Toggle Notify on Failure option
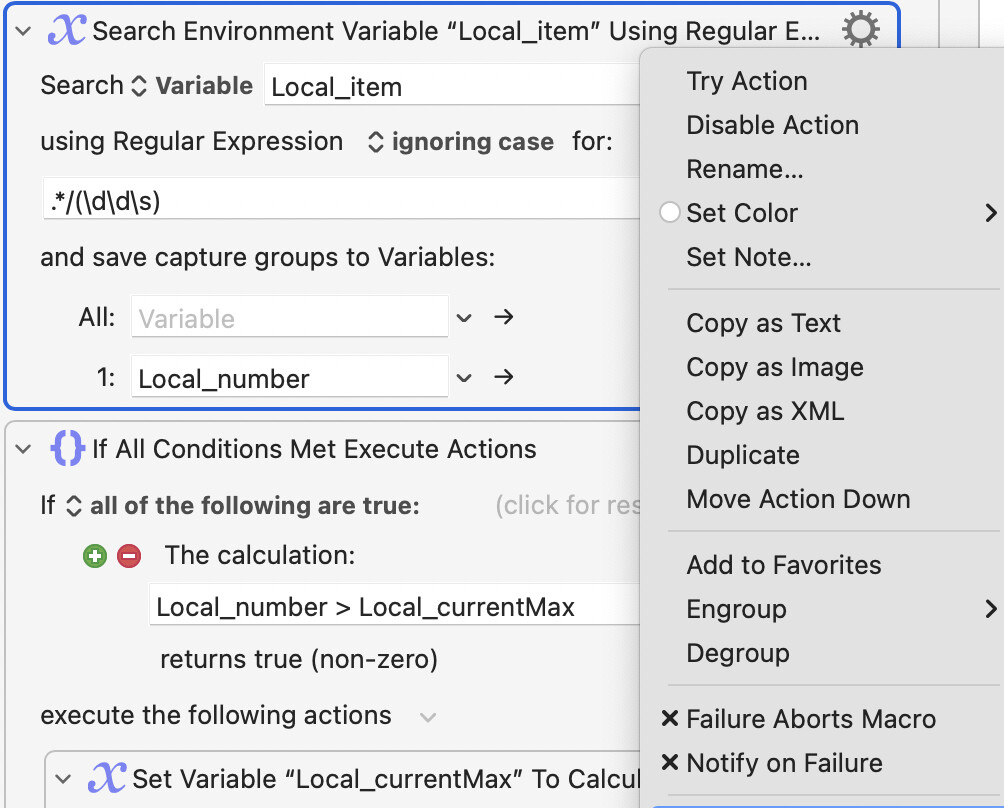This screenshot has width=1004, height=808. point(784,763)
